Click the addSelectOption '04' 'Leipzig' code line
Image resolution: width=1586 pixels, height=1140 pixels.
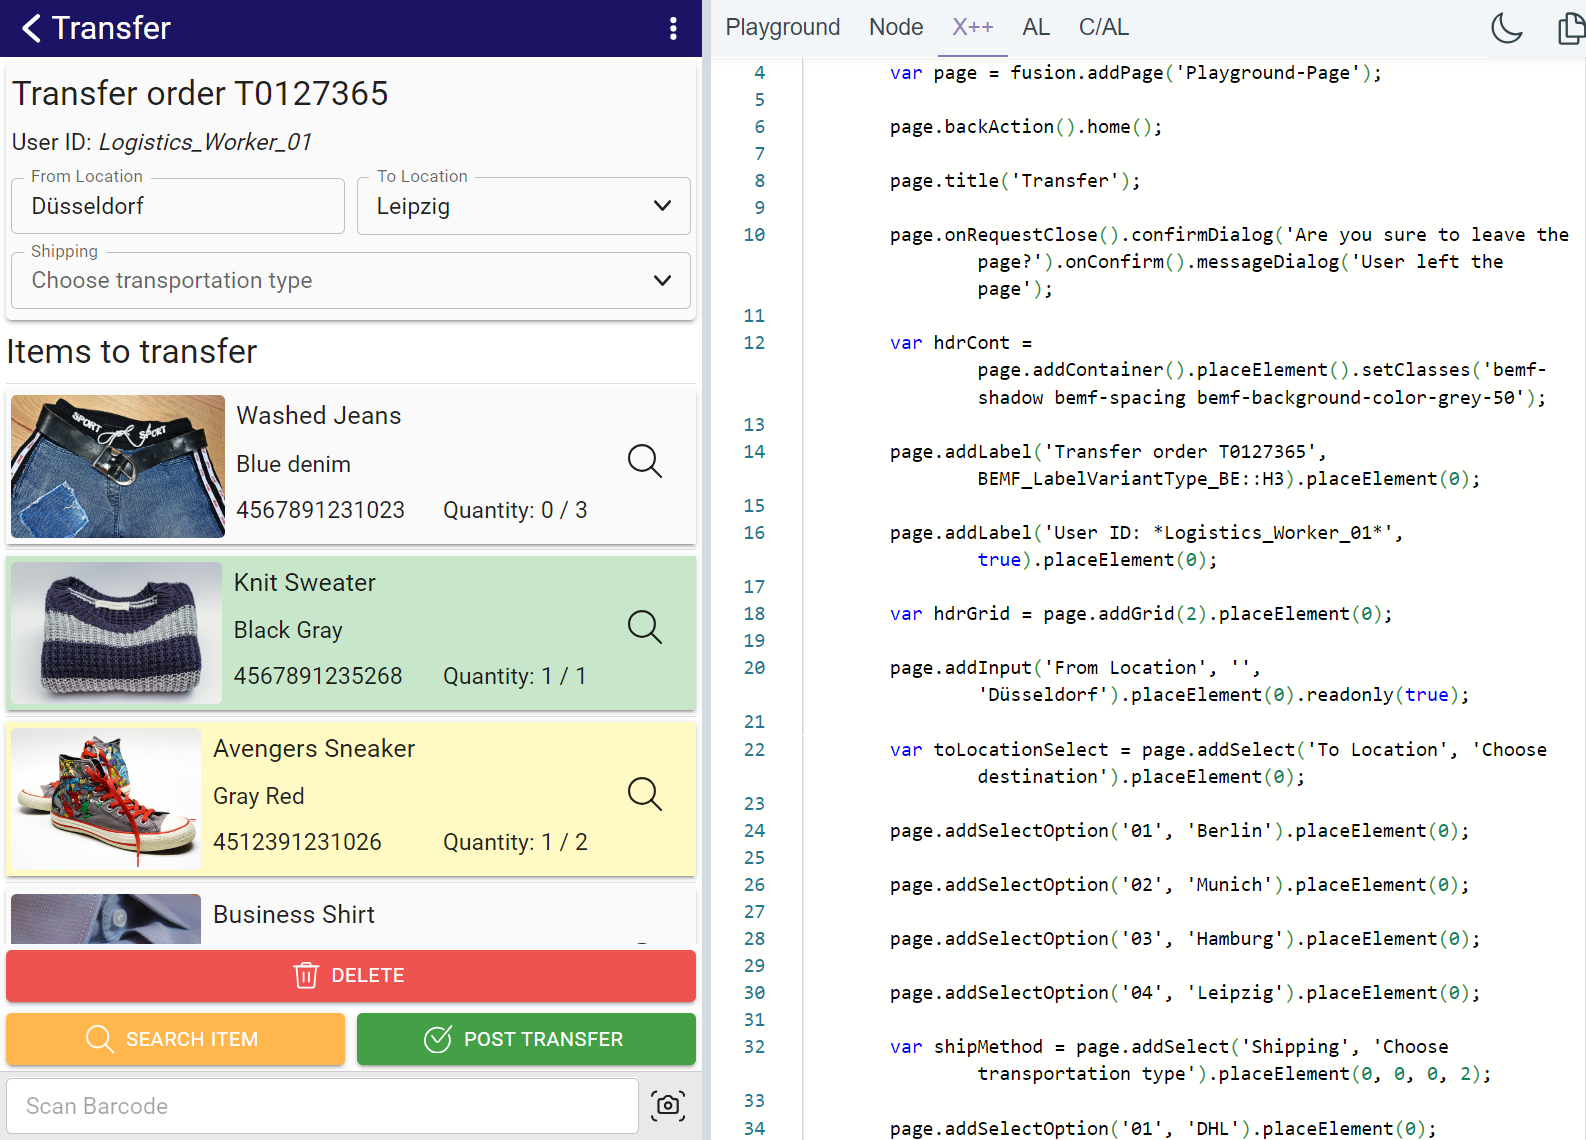(x=1185, y=992)
